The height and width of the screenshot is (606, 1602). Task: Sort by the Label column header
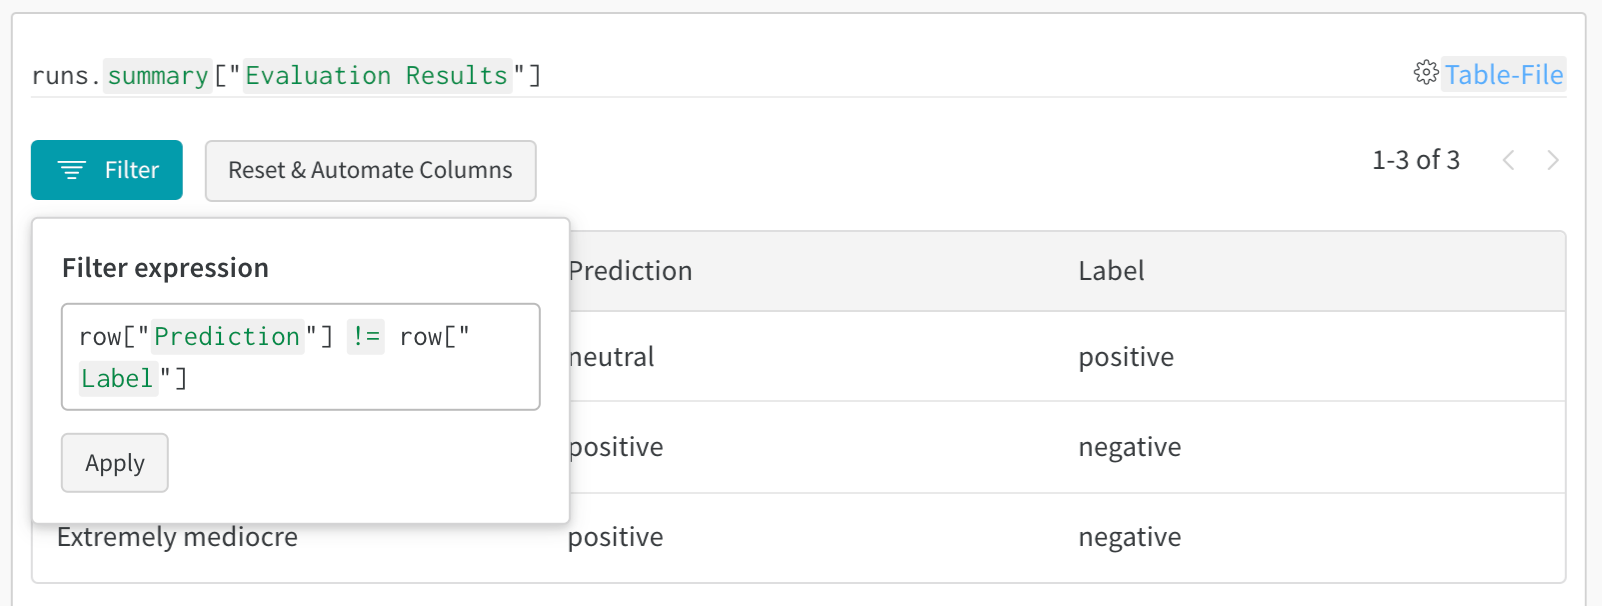[x=1111, y=270]
